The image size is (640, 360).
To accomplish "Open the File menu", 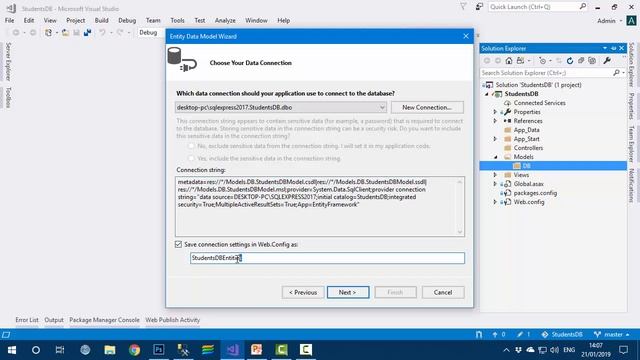I will point(9,20).
